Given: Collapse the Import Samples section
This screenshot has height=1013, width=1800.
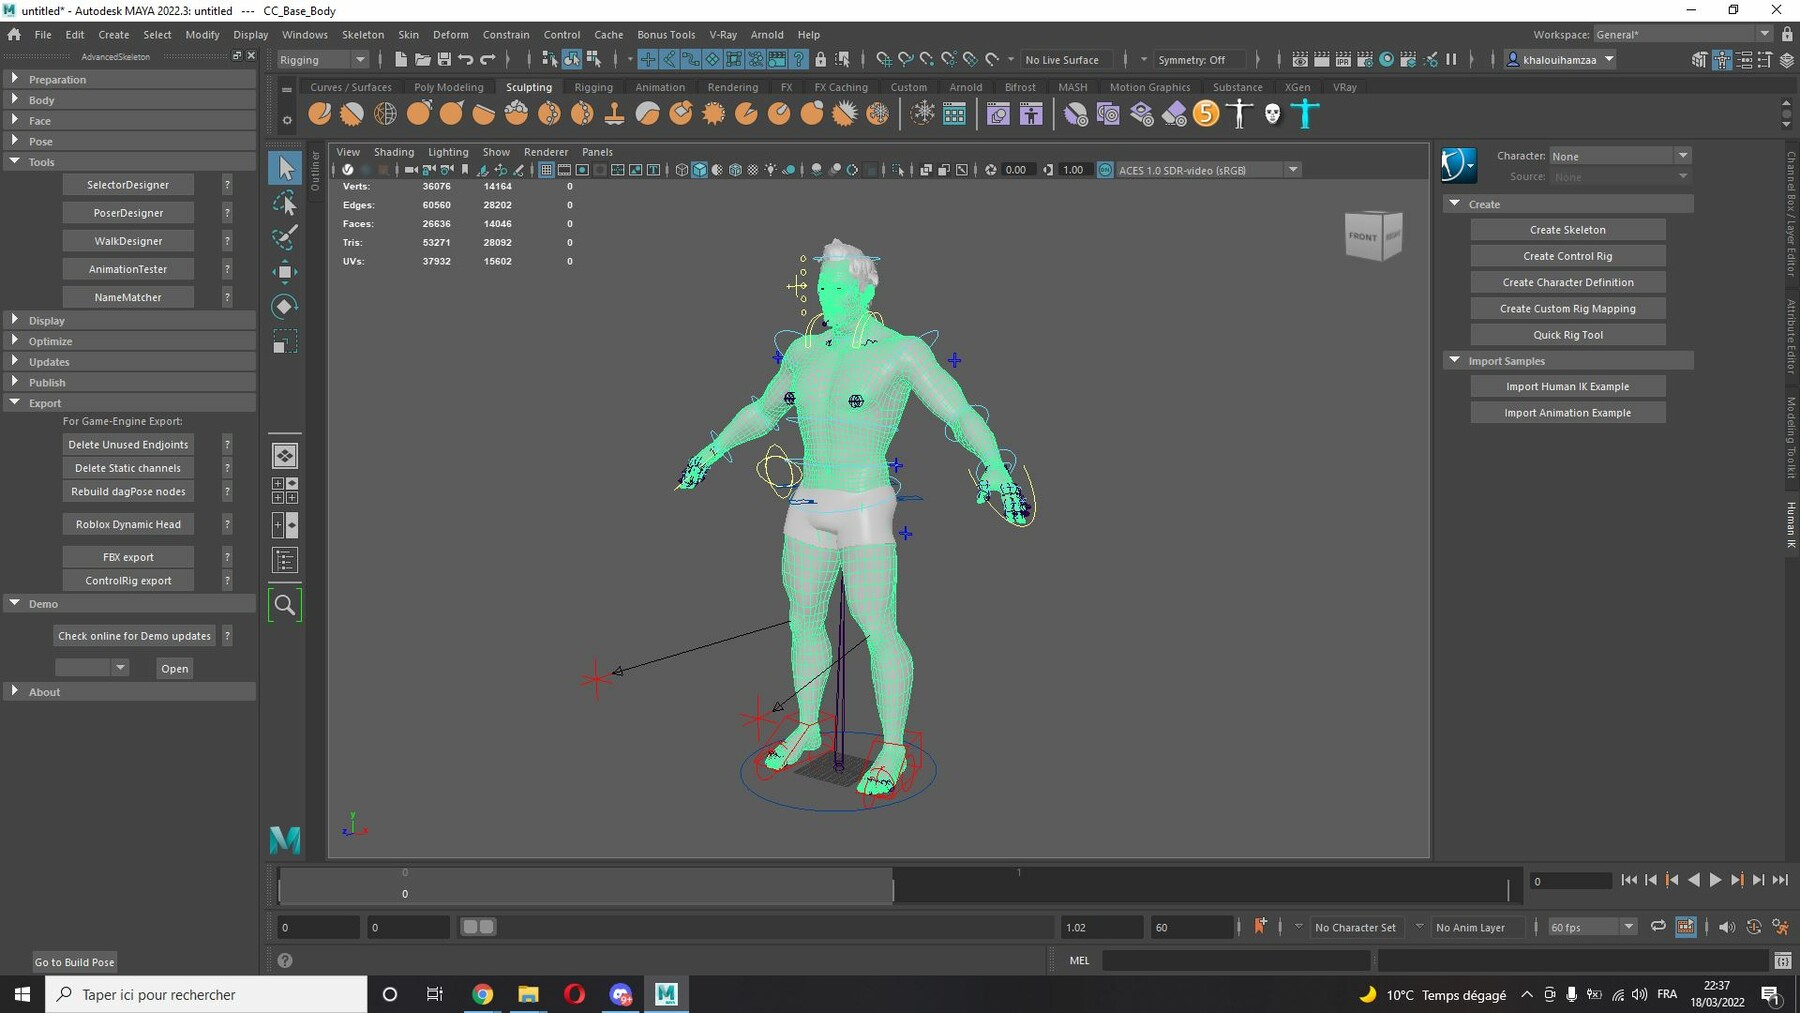Looking at the screenshot, I should click(x=1568, y=361).
